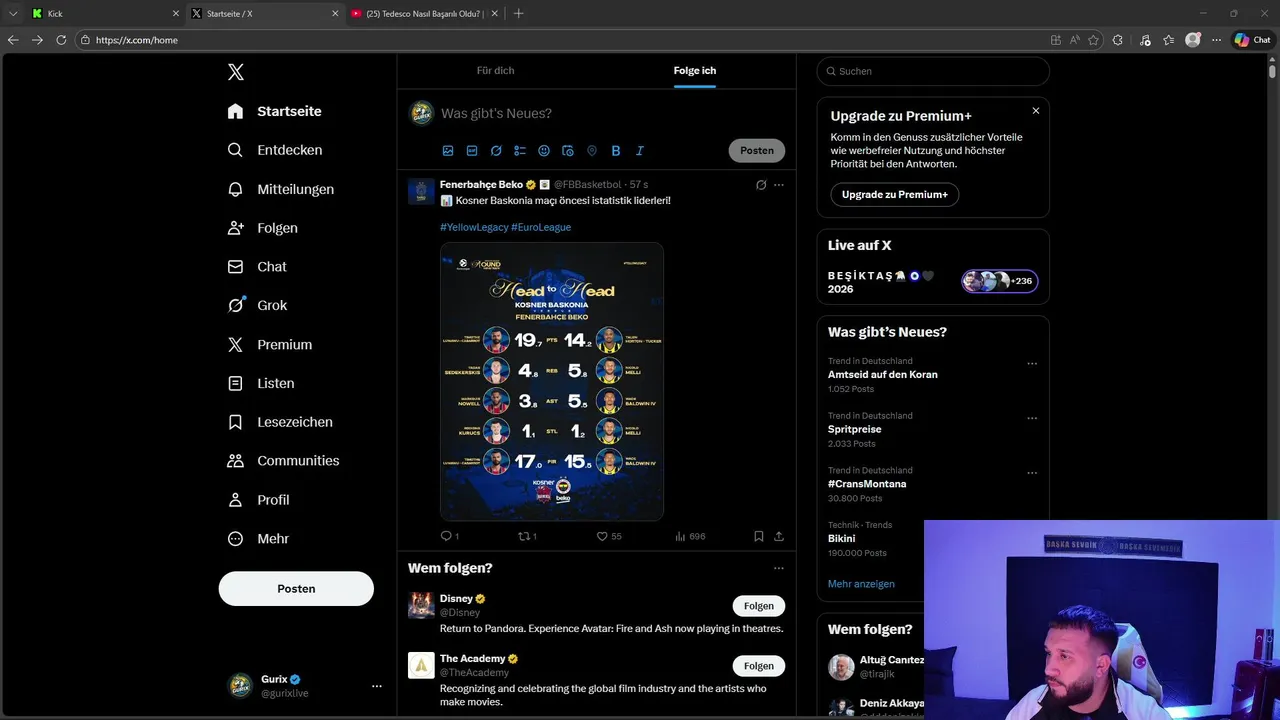Open Gurix account menu dots
The image size is (1280, 720).
[x=377, y=686]
